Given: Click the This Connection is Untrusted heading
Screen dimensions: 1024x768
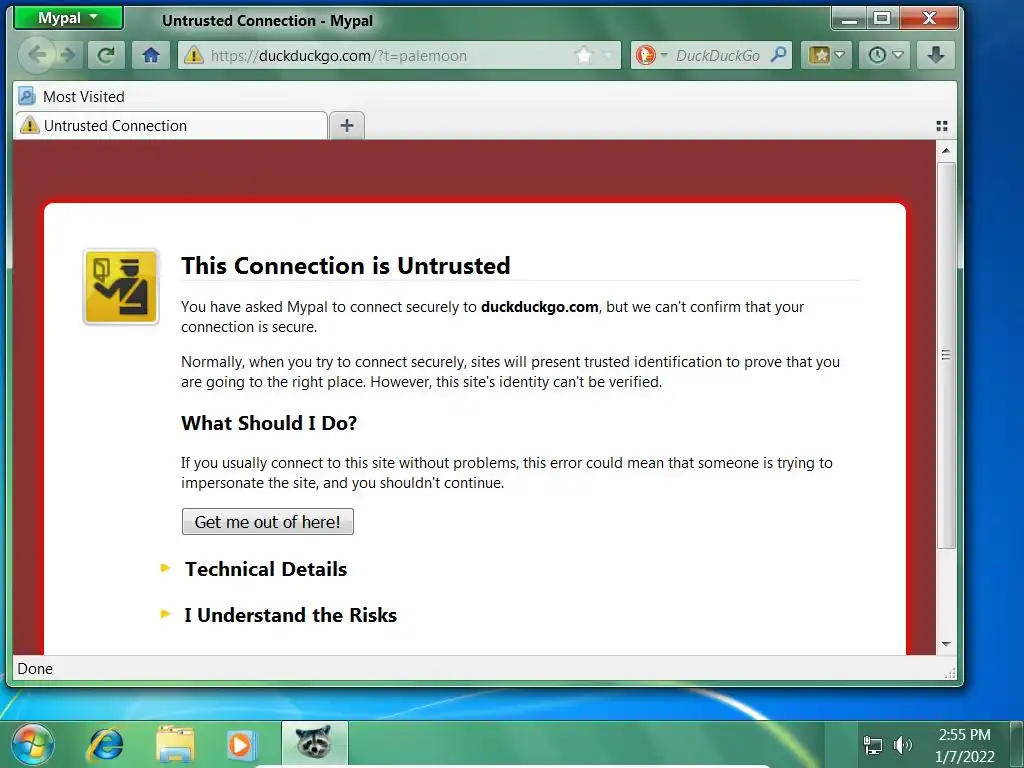Looking at the screenshot, I should [x=345, y=266].
